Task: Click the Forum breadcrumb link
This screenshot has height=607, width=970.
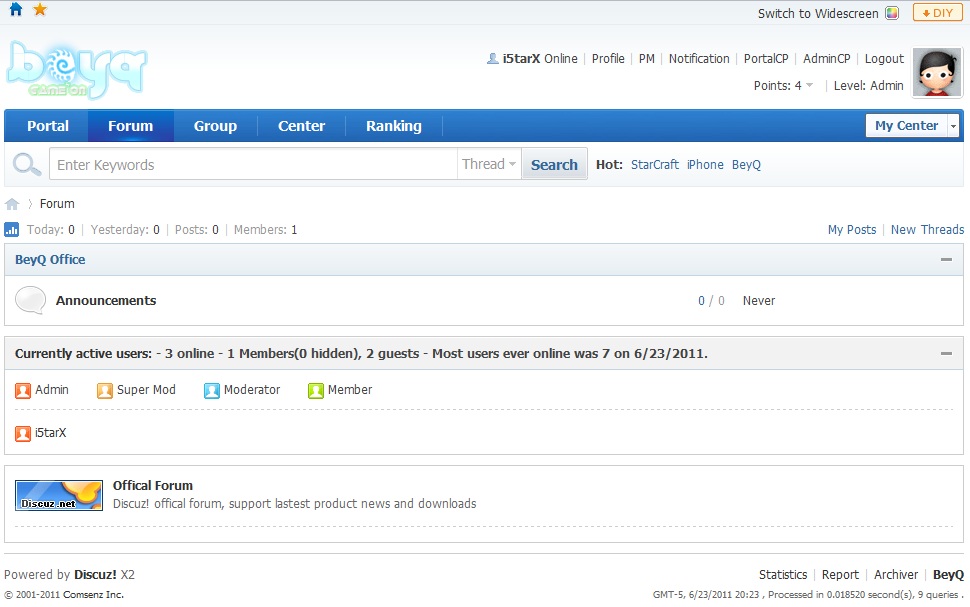Action: (57, 204)
